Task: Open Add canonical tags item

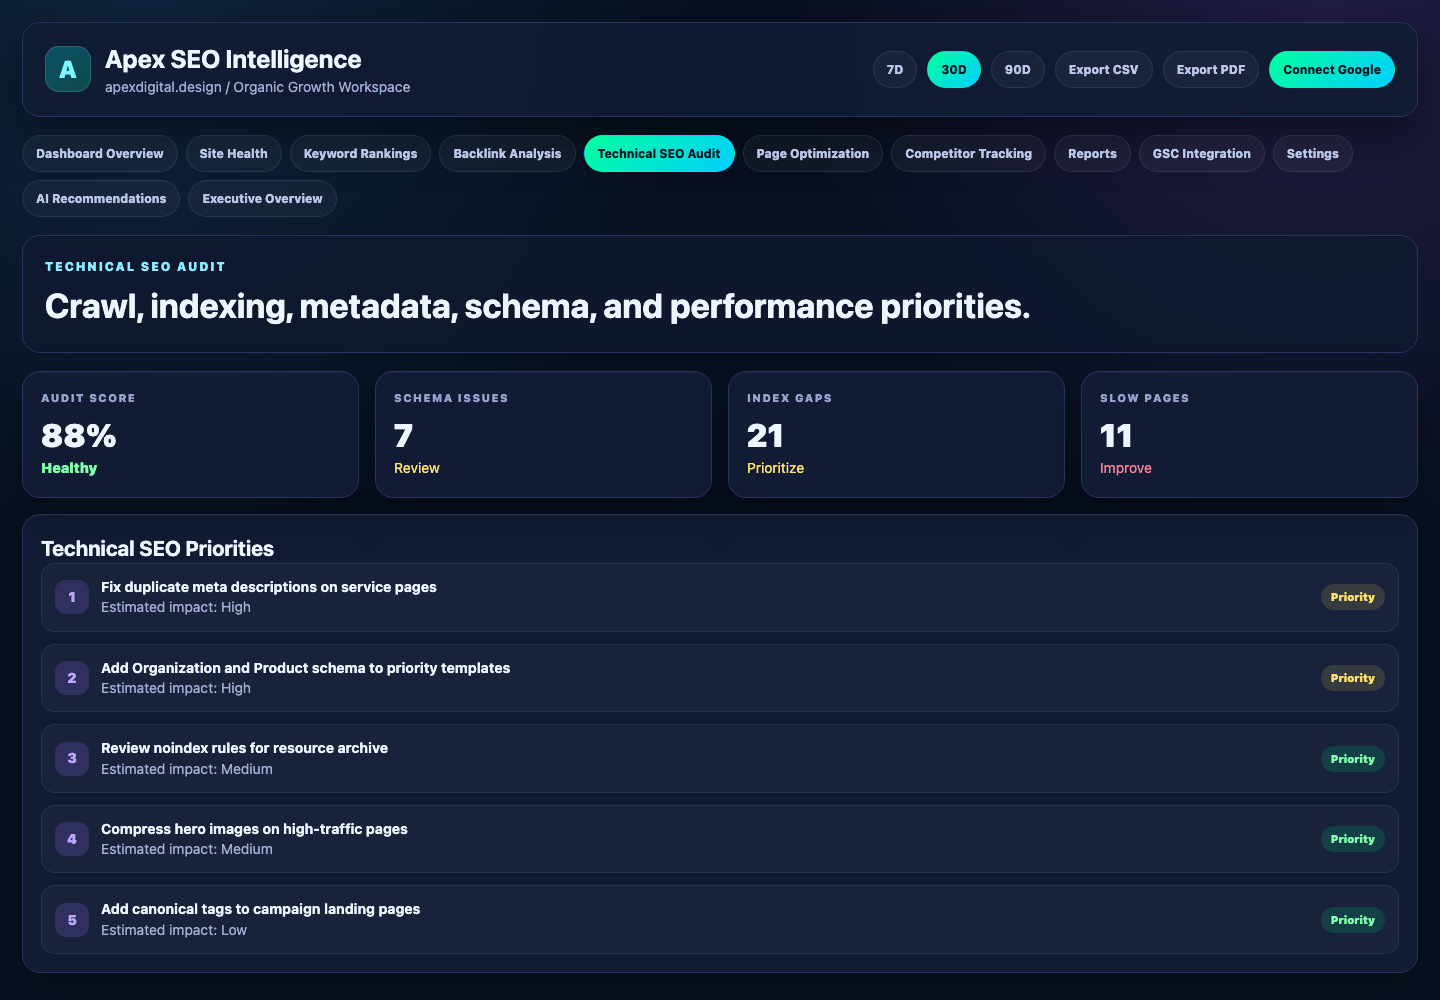Action: click(x=720, y=920)
